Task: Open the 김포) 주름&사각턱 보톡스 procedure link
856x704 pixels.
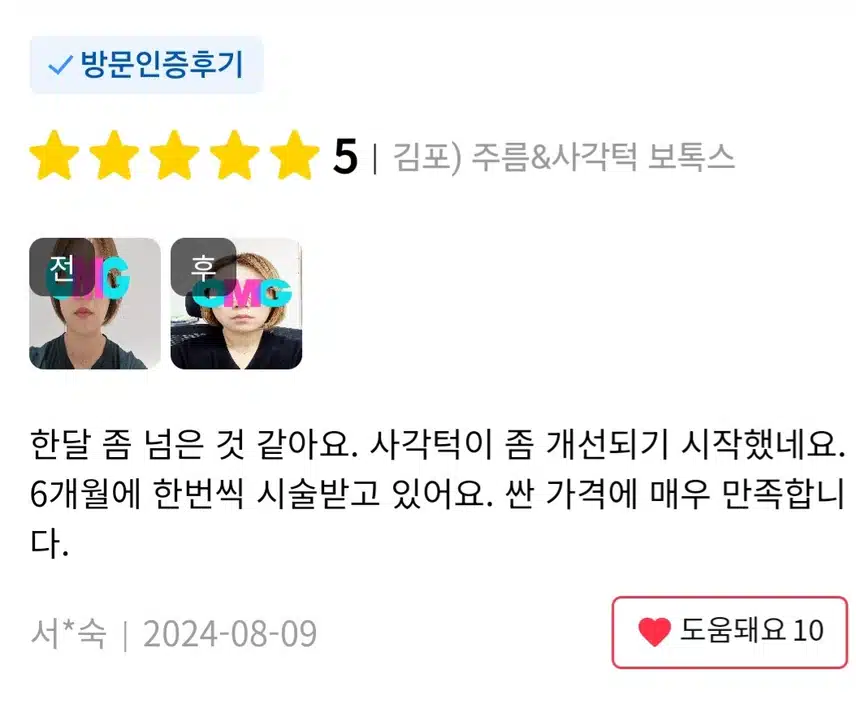Action: (x=563, y=157)
